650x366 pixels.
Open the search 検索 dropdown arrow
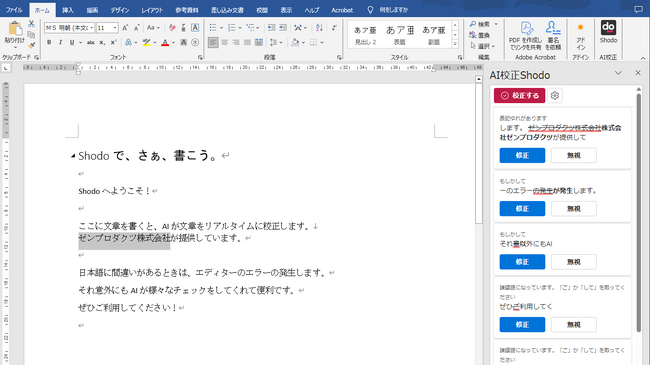click(x=496, y=24)
